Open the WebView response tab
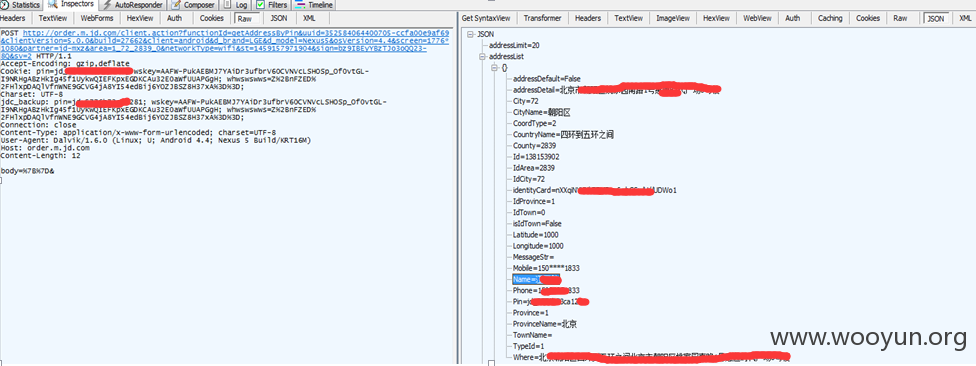Image resolution: width=976 pixels, height=366 pixels. pyautogui.click(x=758, y=18)
